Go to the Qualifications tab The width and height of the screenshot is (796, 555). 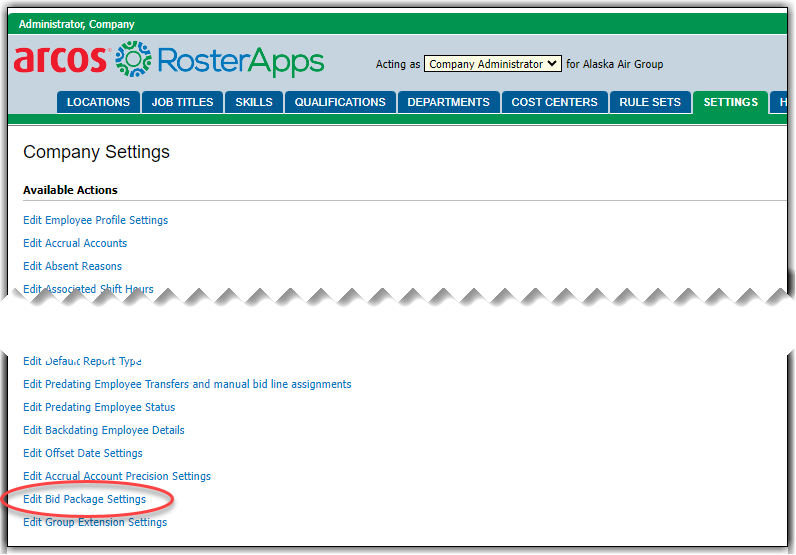click(x=340, y=102)
